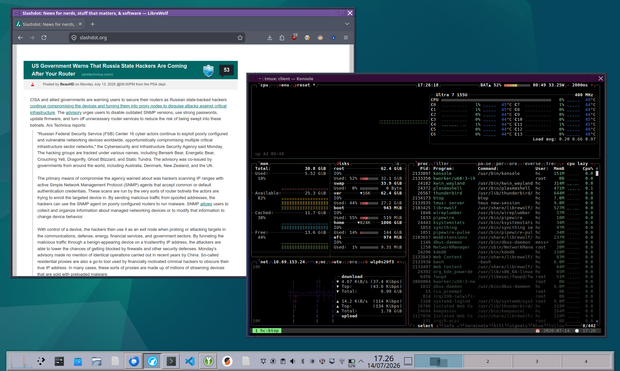Select plasmashell process row
The height and width of the screenshot is (371, 620).
(x=502, y=188)
